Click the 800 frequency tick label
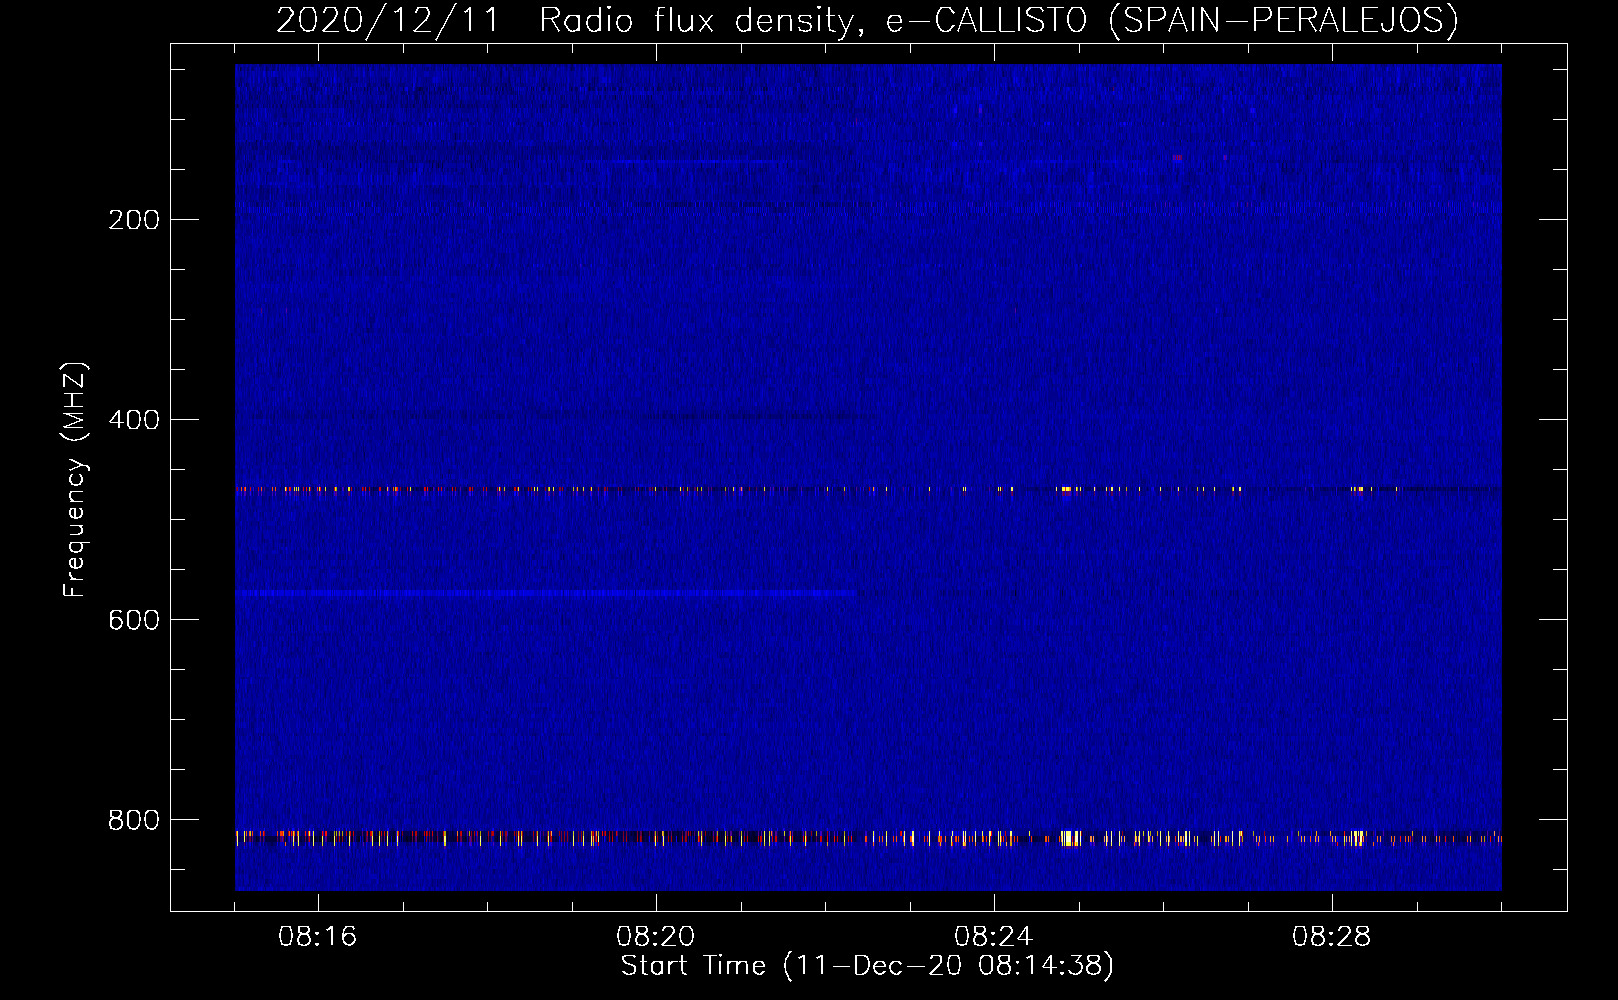The image size is (1618, 1000). 134,820
